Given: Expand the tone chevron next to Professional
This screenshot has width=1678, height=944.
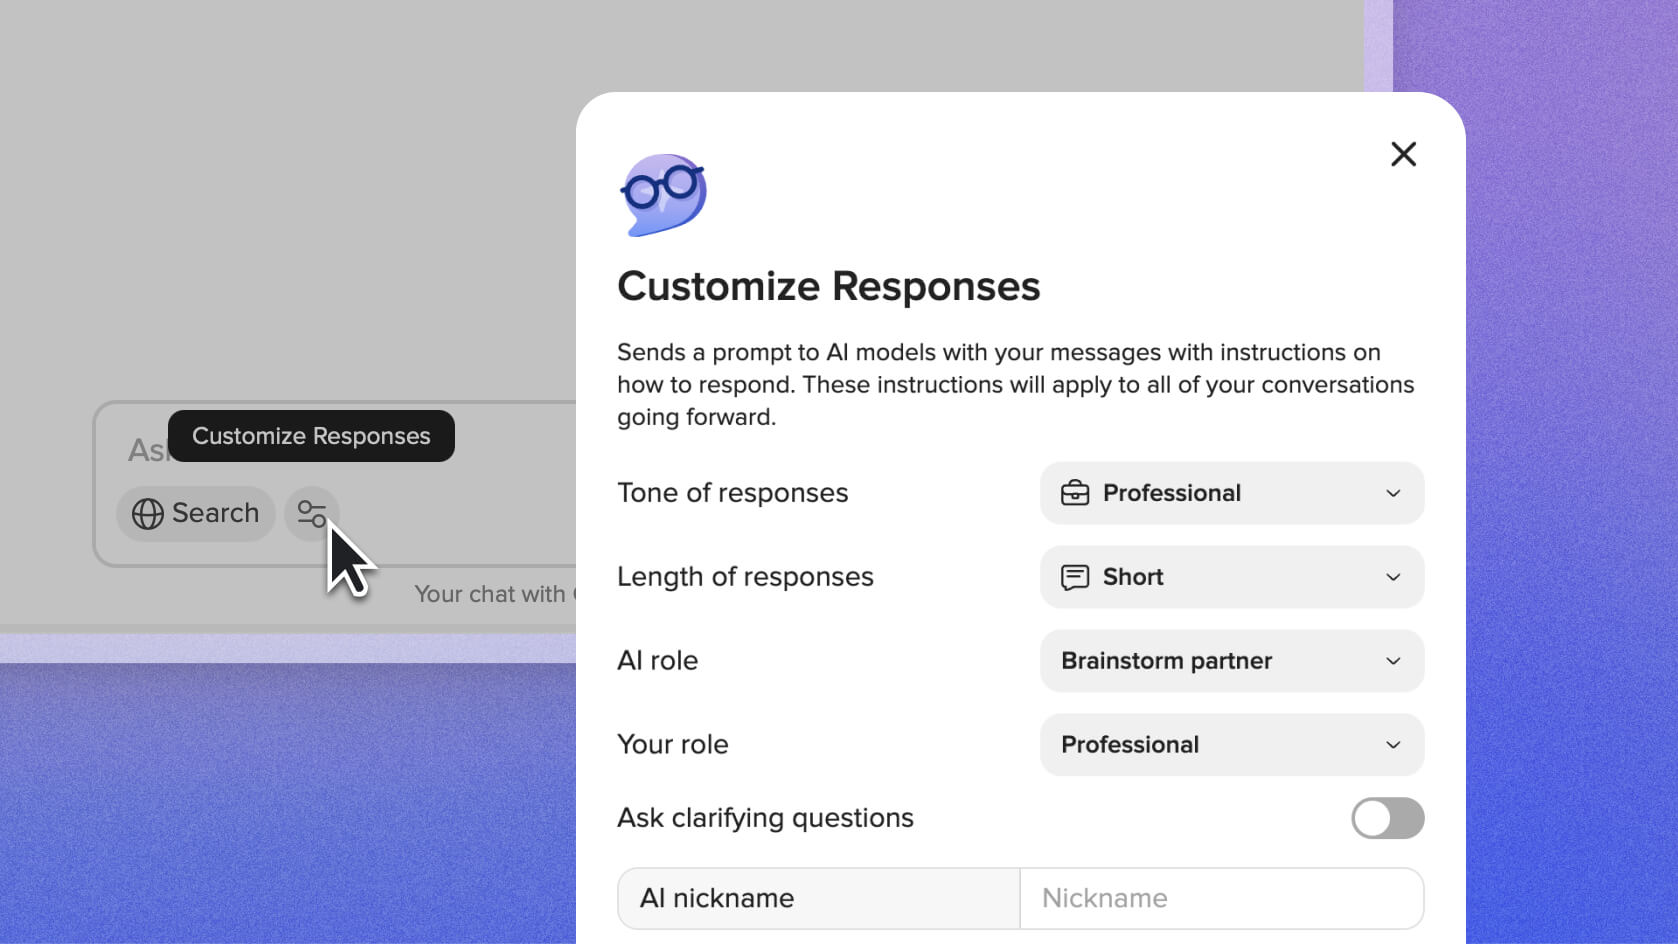Looking at the screenshot, I should coord(1393,493).
